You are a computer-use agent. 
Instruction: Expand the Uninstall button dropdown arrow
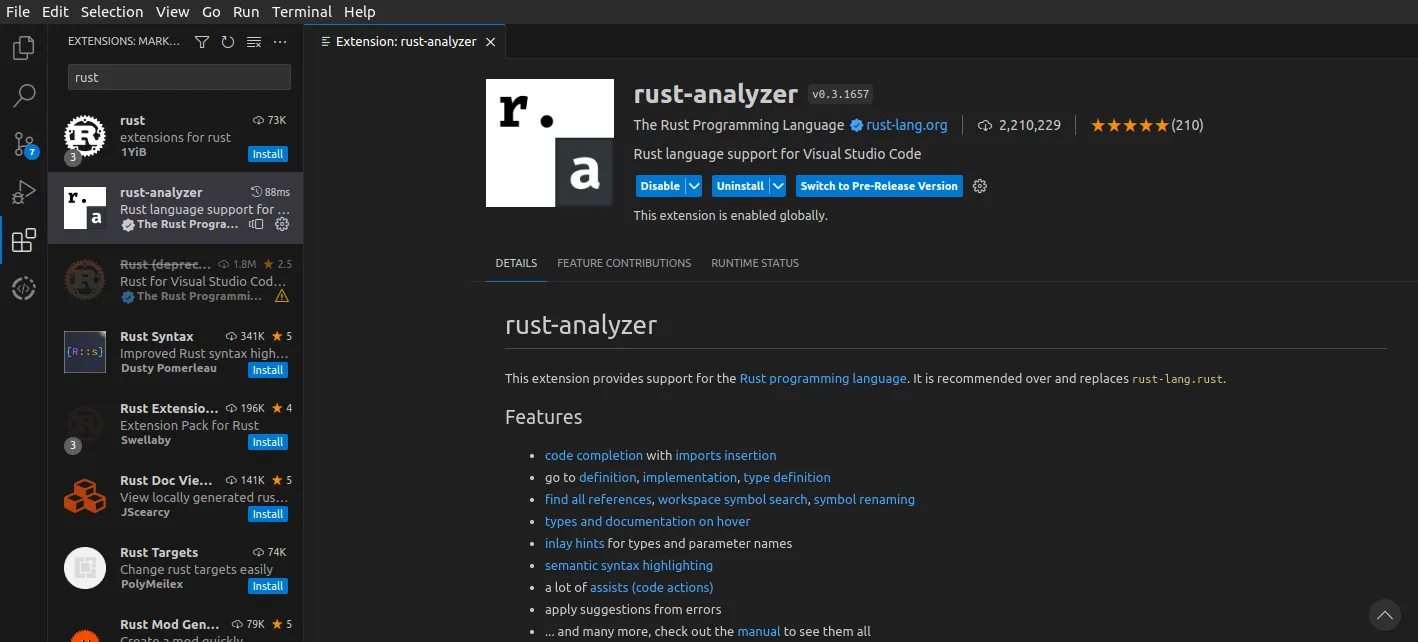(776, 186)
